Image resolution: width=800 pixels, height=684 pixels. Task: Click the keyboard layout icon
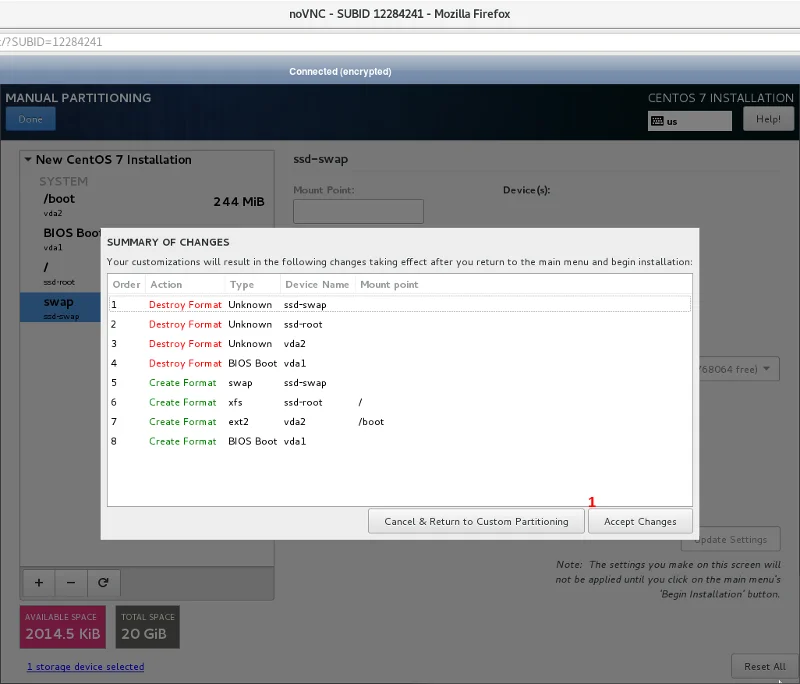point(658,121)
